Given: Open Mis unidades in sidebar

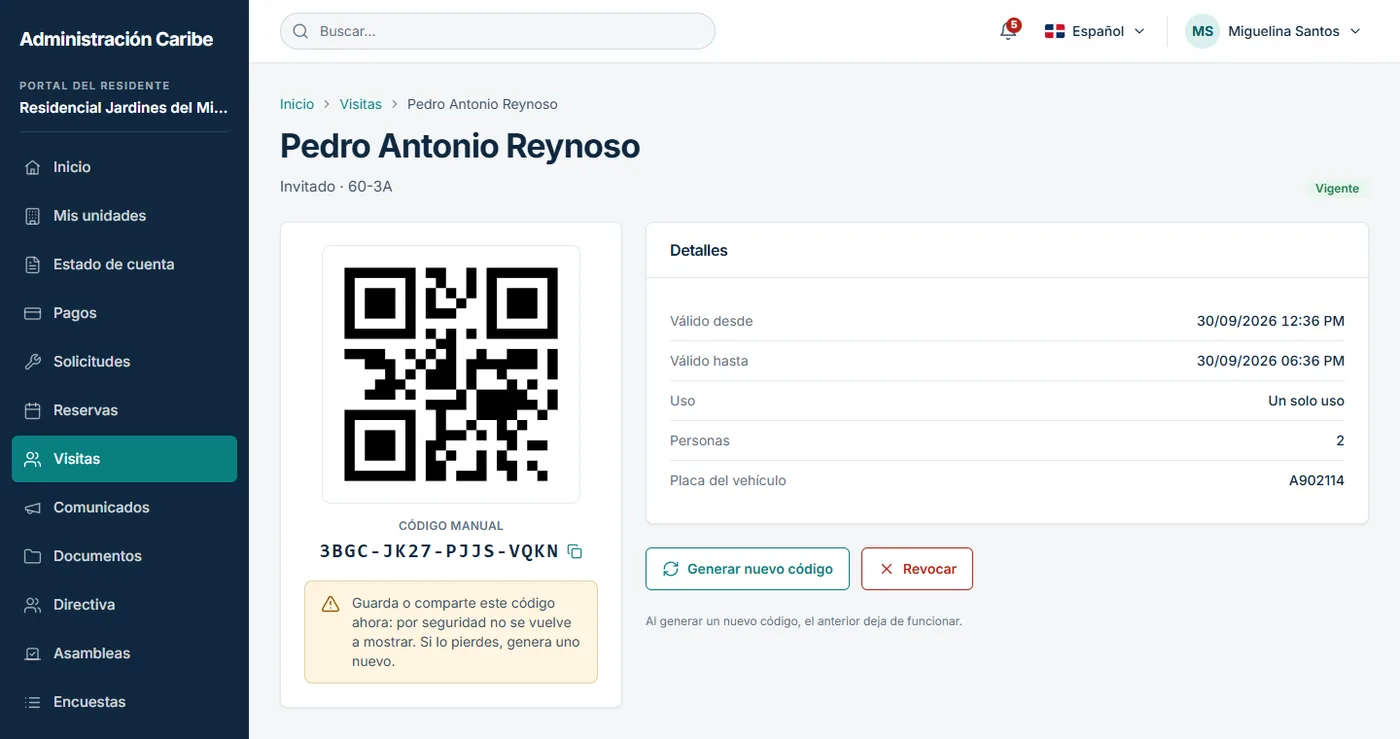Looking at the screenshot, I should click(124, 216).
